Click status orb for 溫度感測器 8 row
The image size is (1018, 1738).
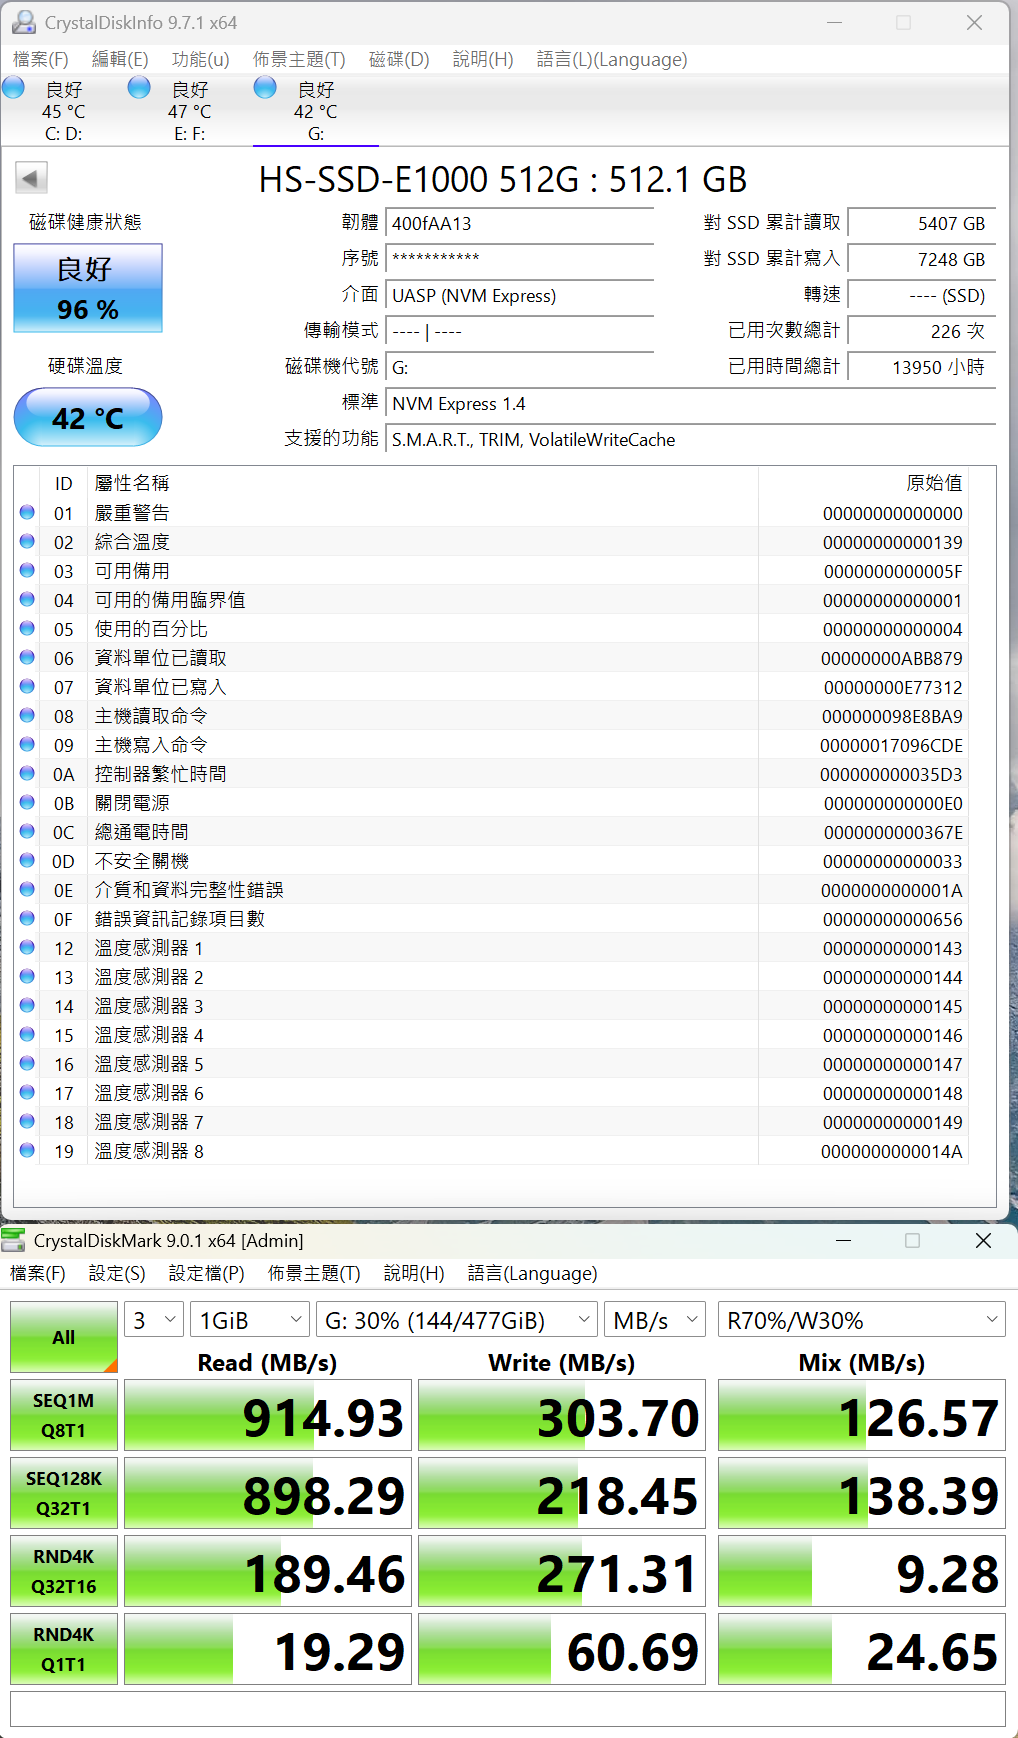(27, 1151)
